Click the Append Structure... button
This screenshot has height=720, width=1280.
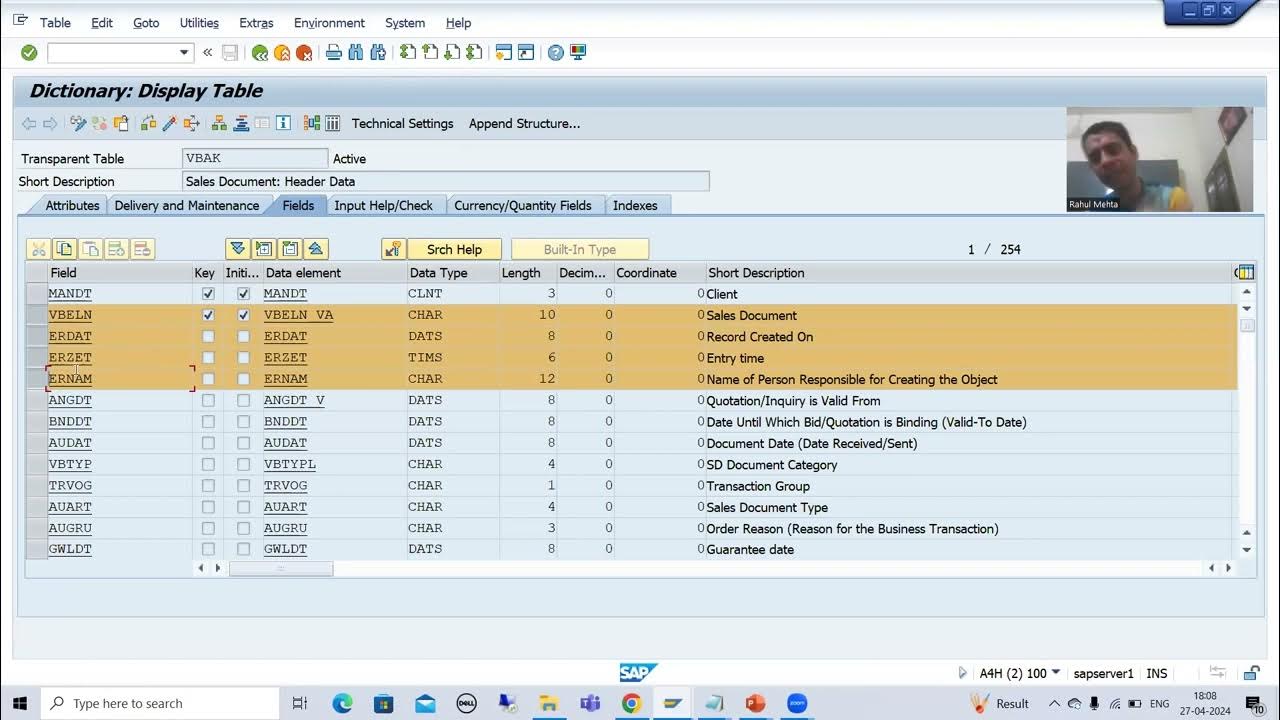click(524, 123)
